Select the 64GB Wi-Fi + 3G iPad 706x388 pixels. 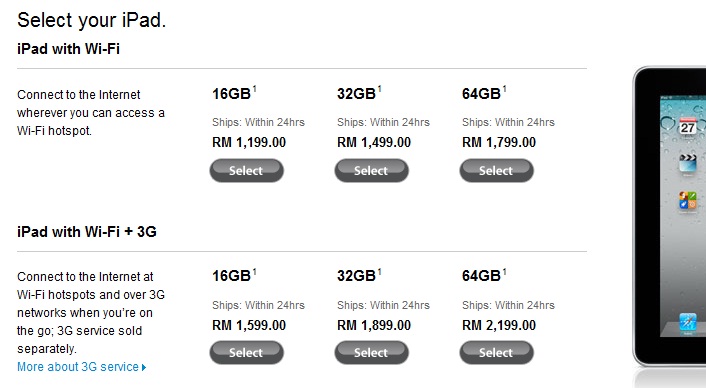(x=496, y=352)
